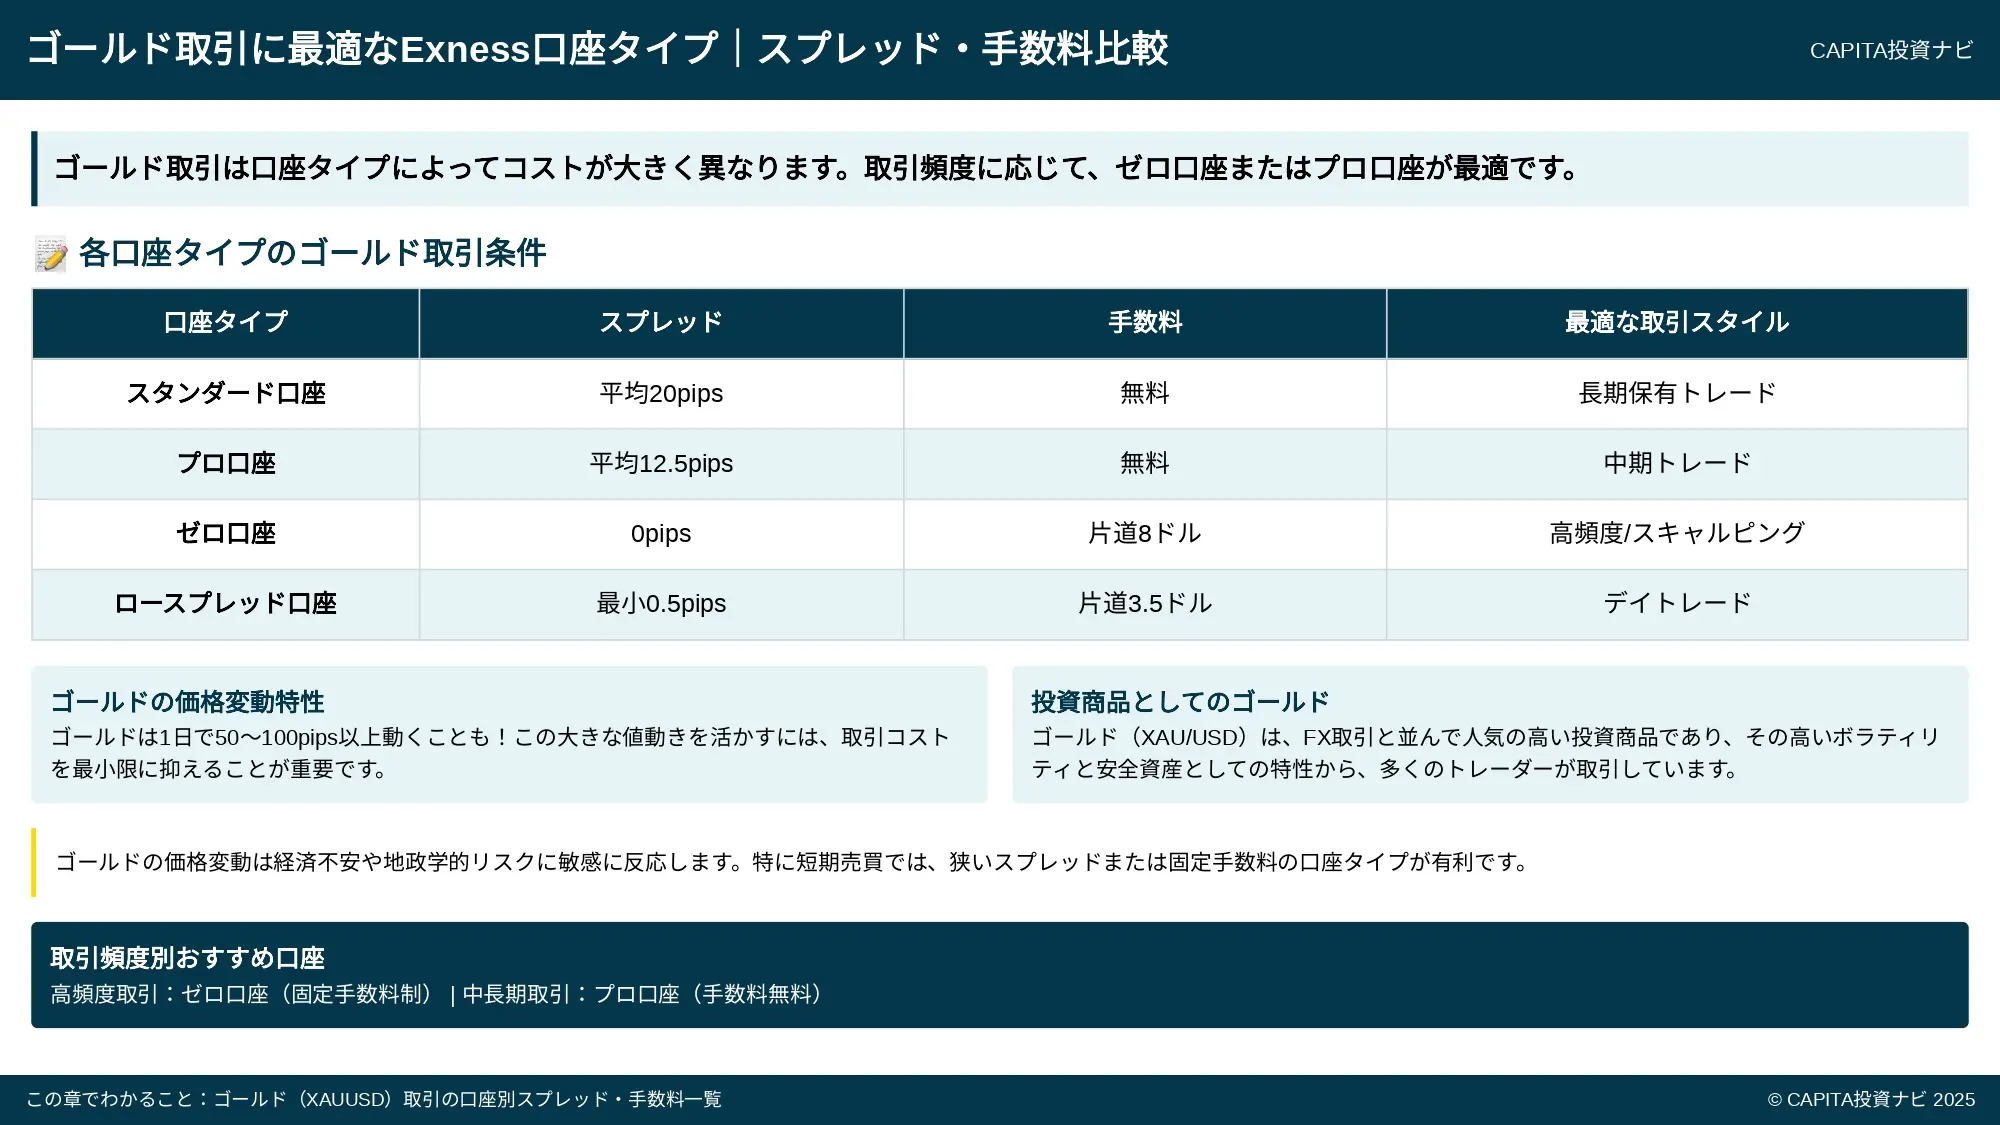Click the 手数料 column header
The width and height of the screenshot is (2000, 1125).
[1145, 323]
